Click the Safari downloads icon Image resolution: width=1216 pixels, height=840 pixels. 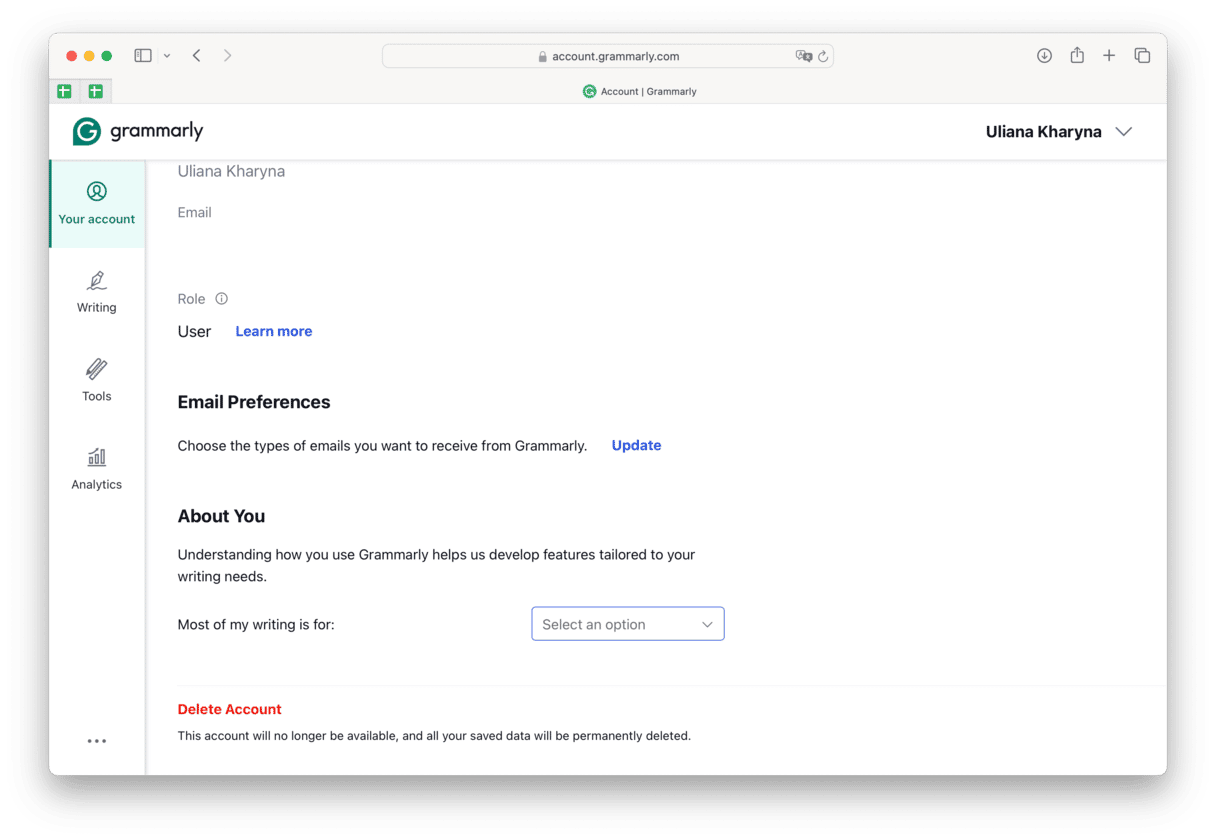pos(1044,56)
